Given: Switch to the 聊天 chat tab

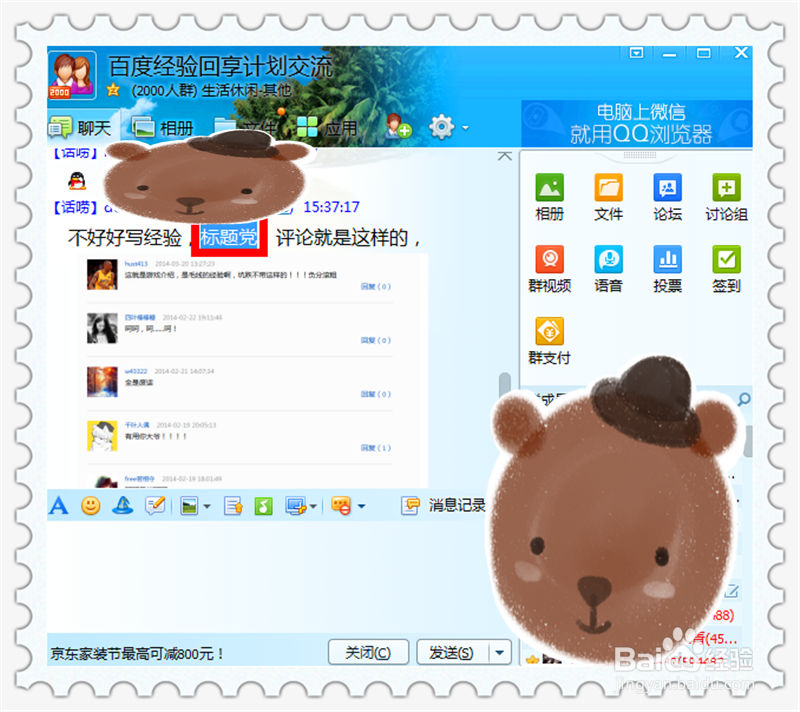Looking at the screenshot, I should click(x=80, y=128).
